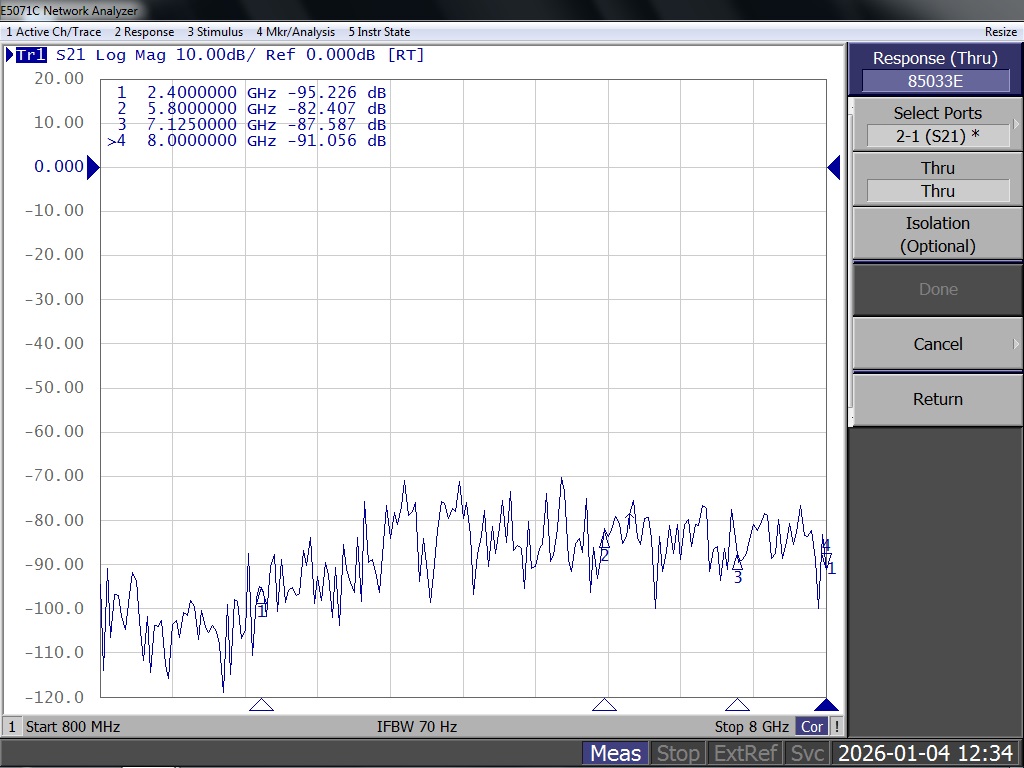Click the Thru softkey
Viewport: 1024px width, 768px height.
click(x=937, y=179)
